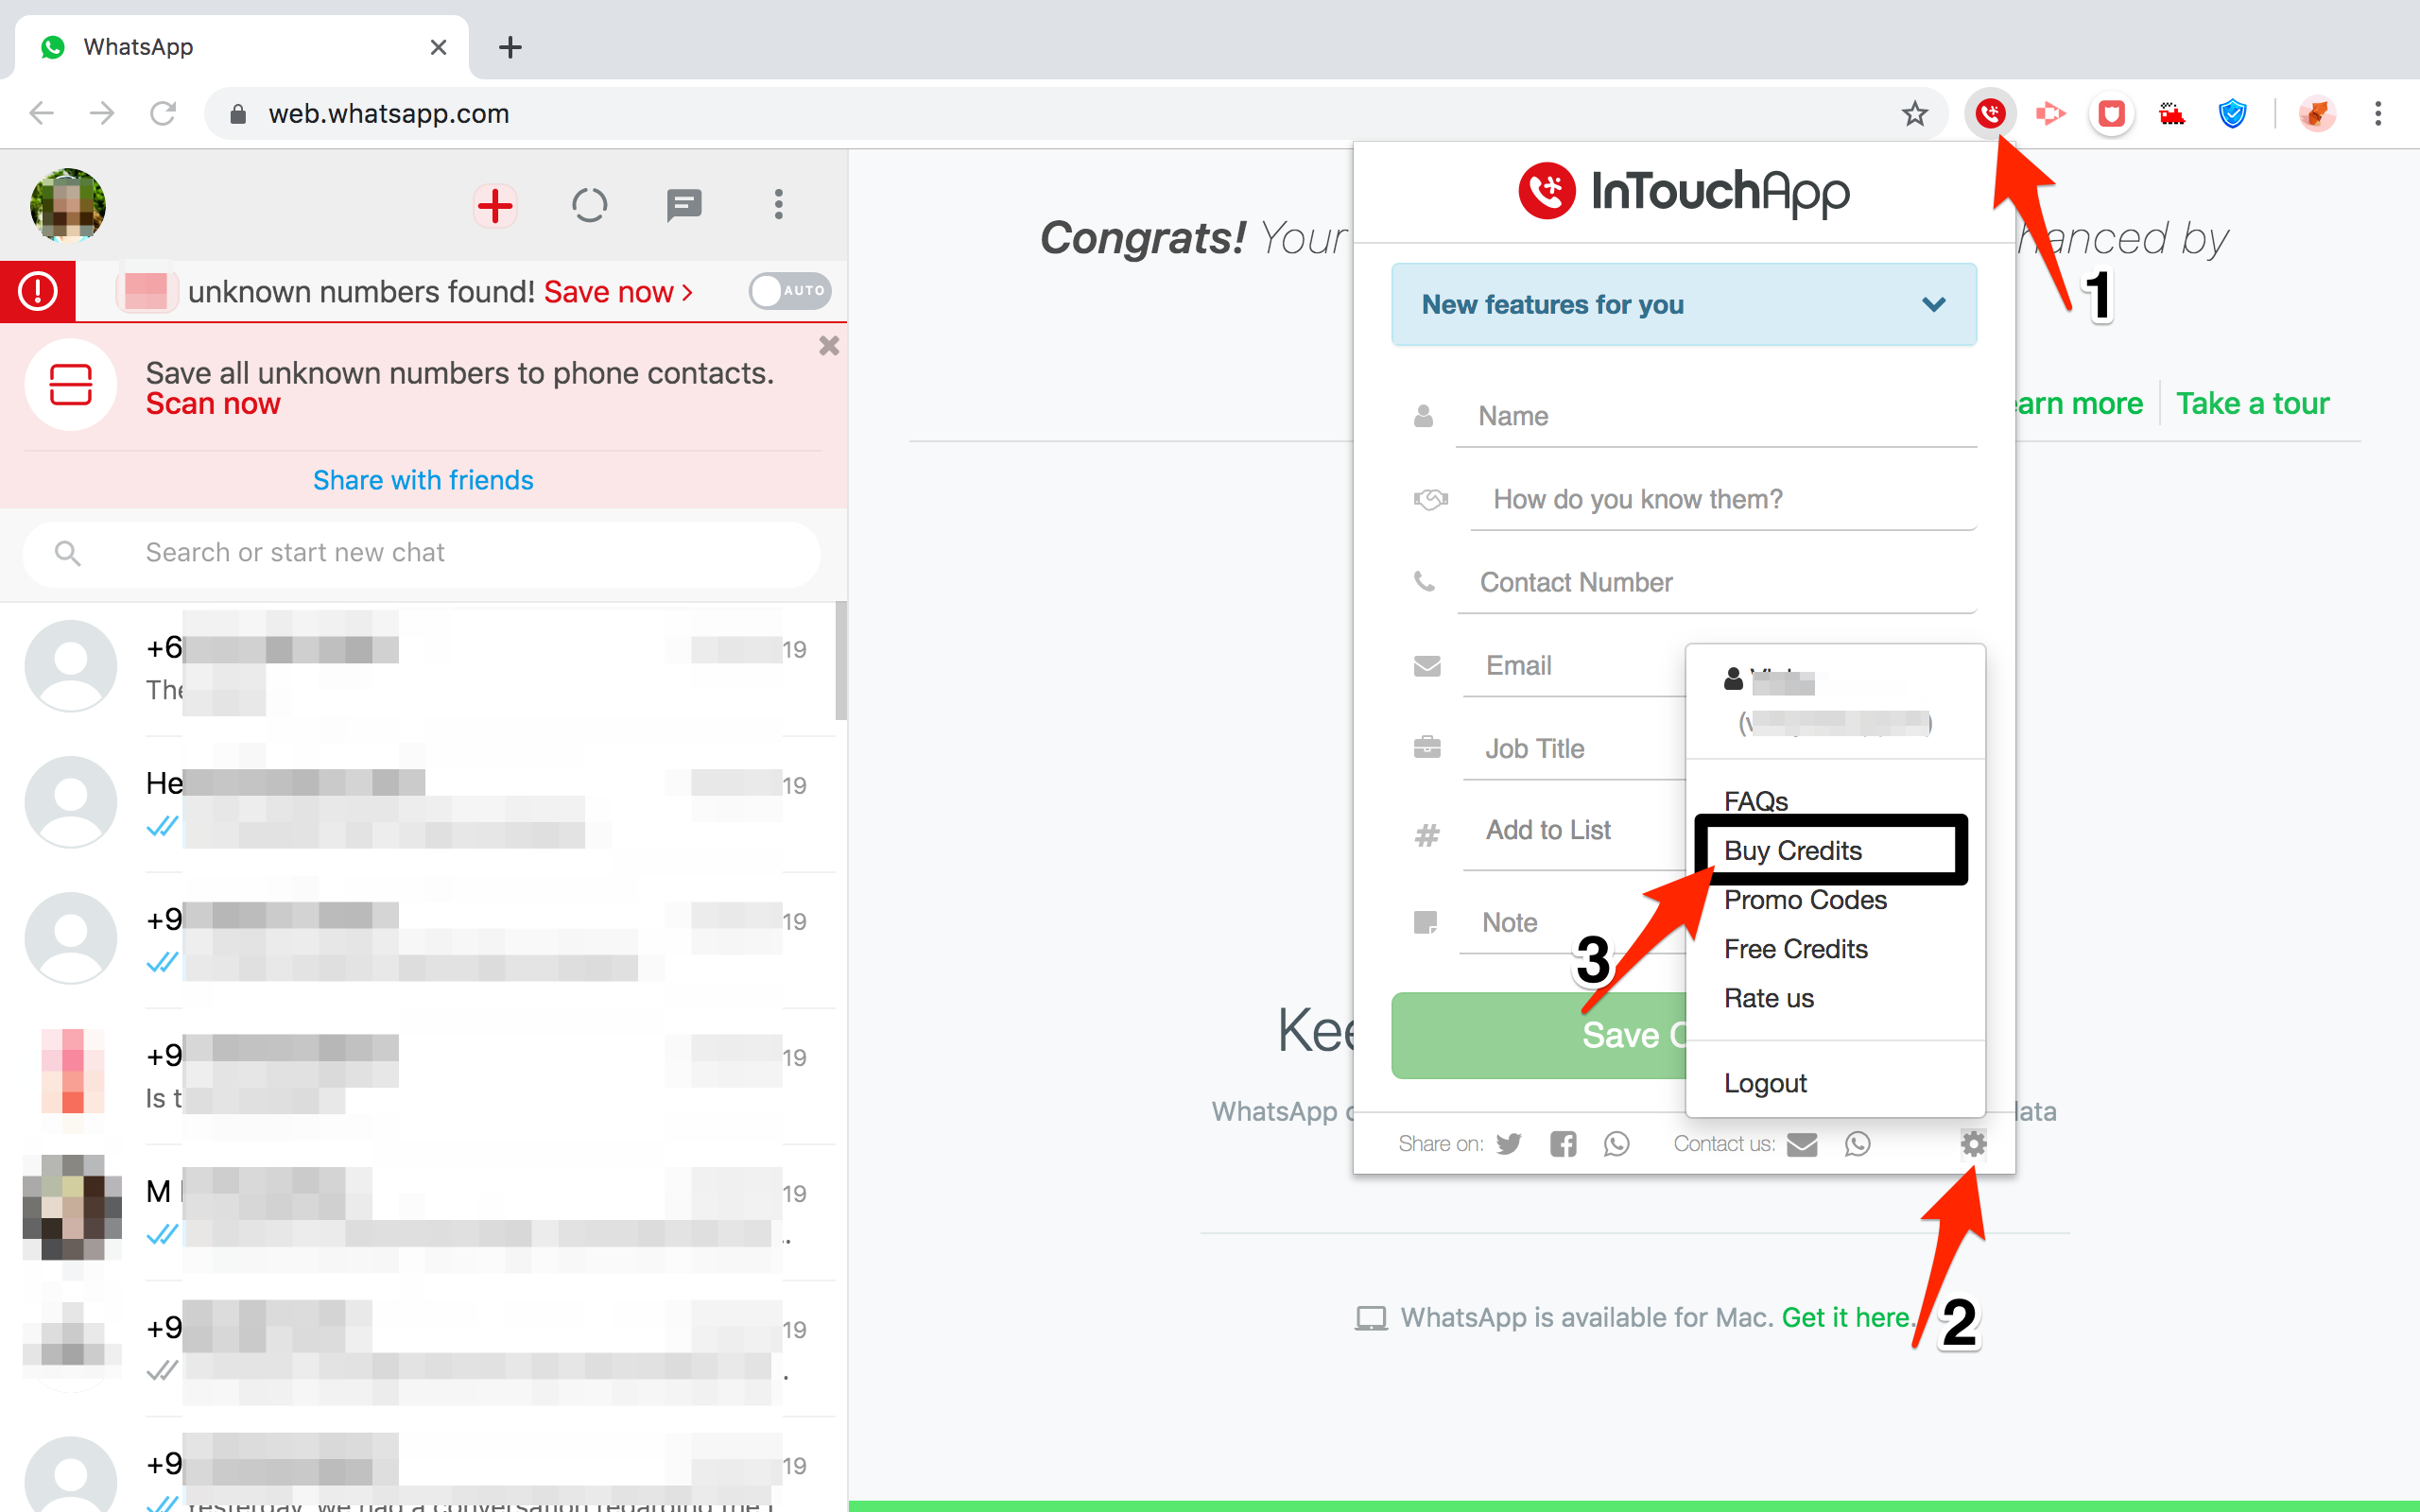Start a new chat via message icon
The width and height of the screenshot is (2420, 1512).
point(684,206)
